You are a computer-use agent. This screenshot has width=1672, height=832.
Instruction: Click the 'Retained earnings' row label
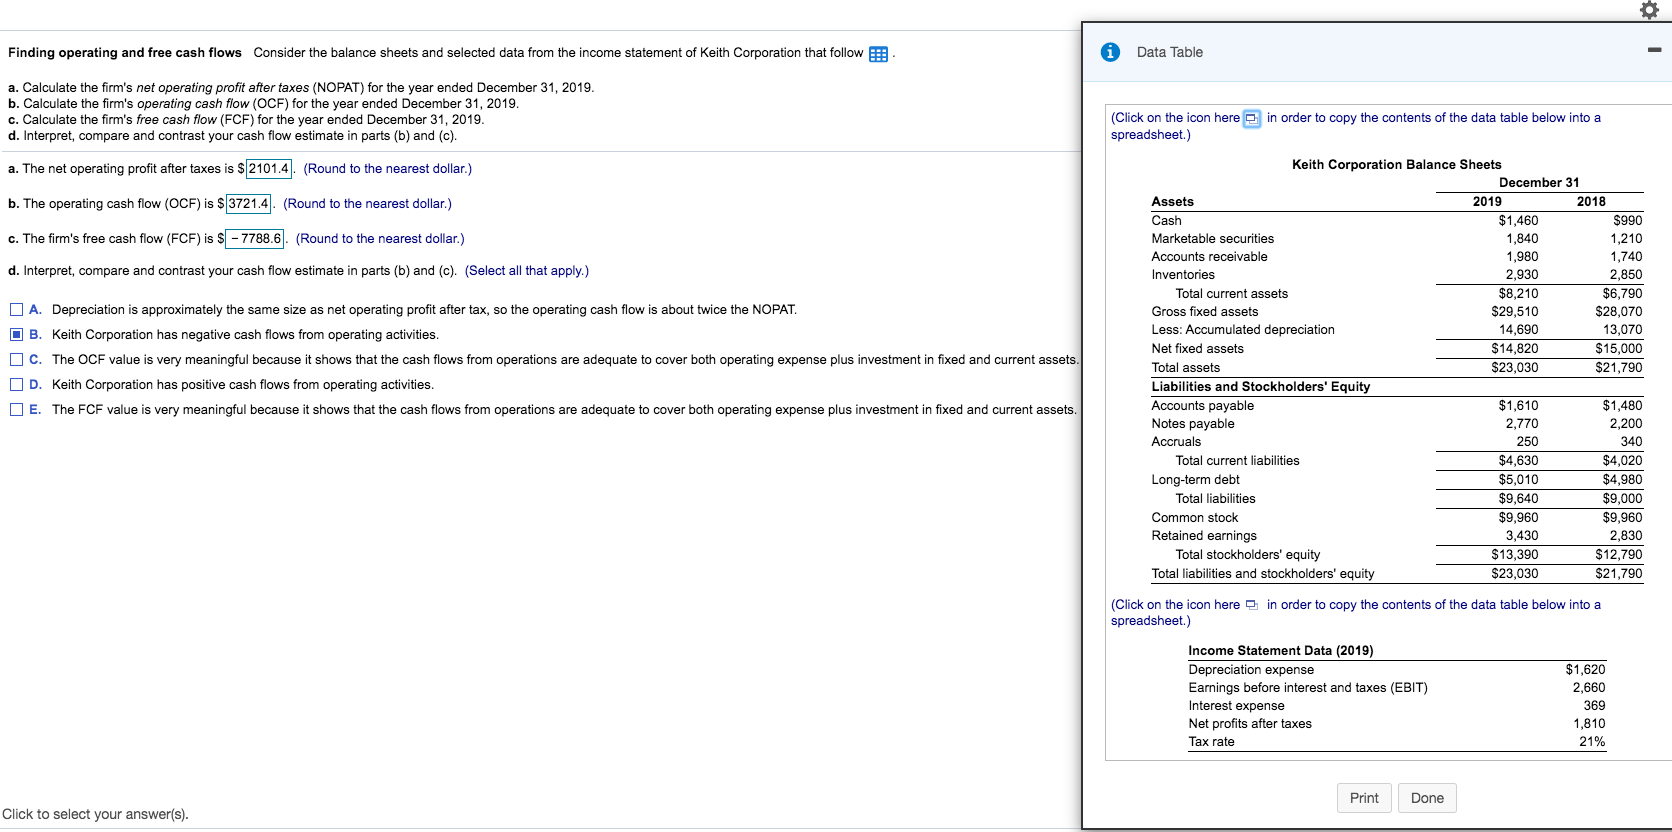pos(1204,536)
